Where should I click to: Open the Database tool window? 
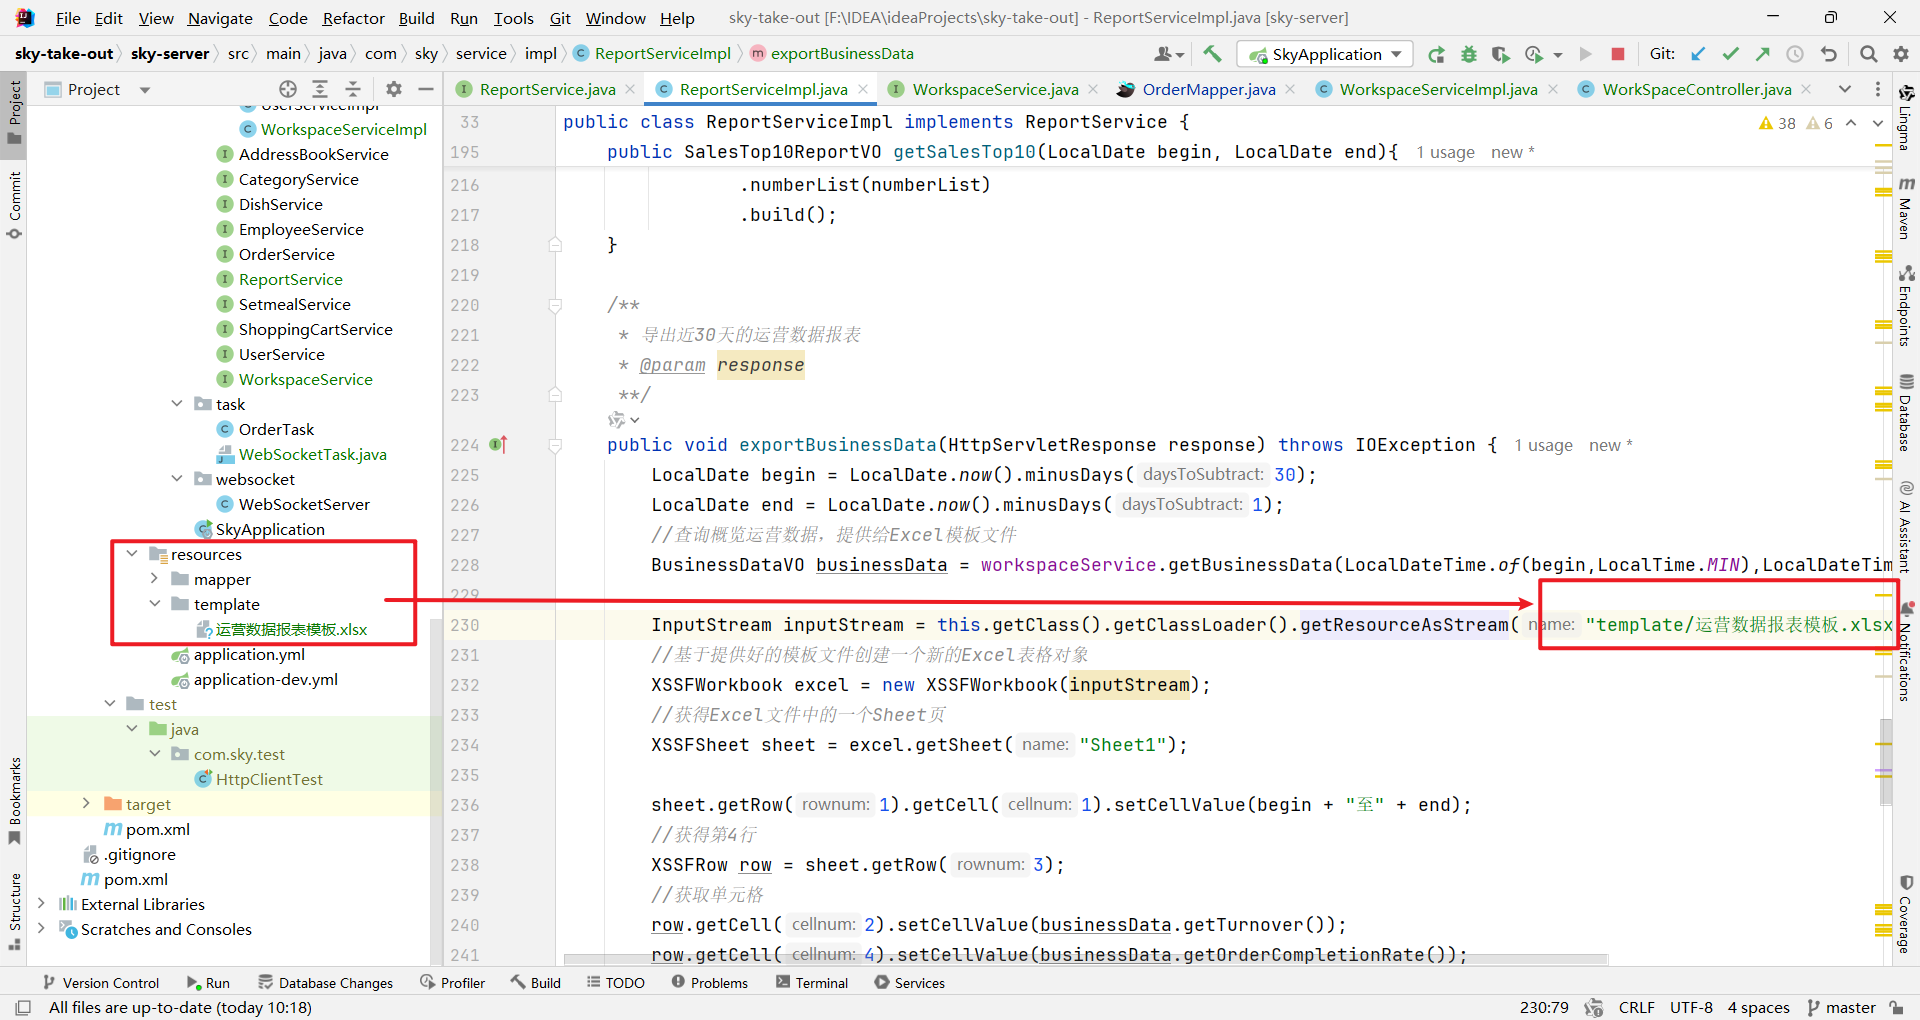tap(1906, 414)
